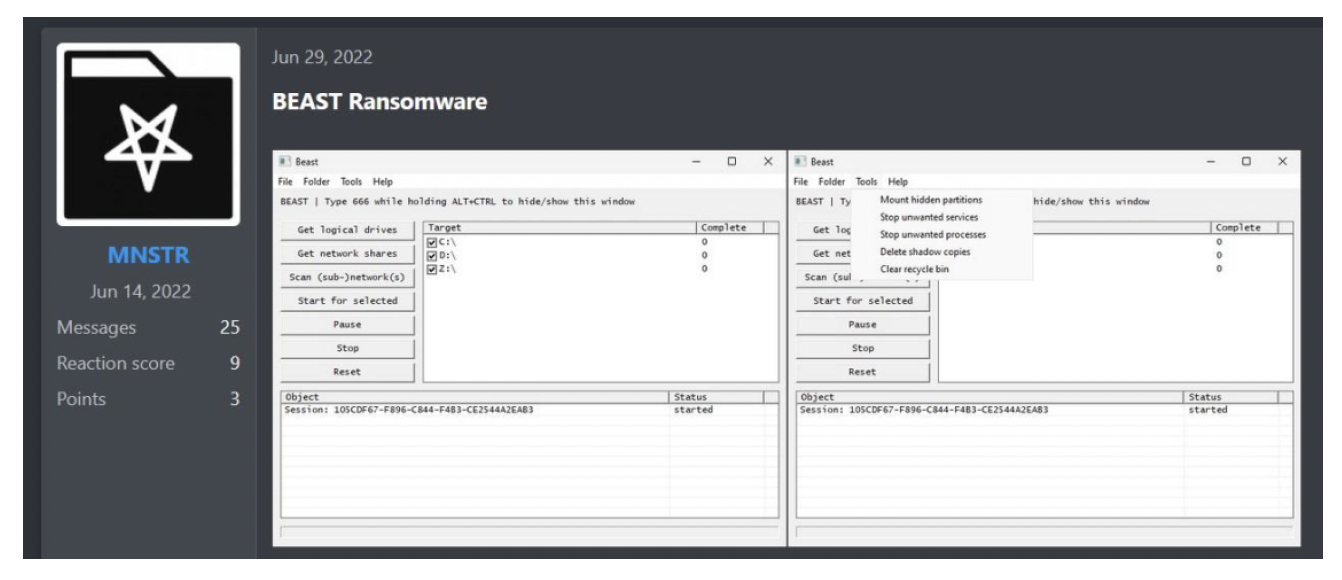Click Status column header in right window

(x=1230, y=396)
